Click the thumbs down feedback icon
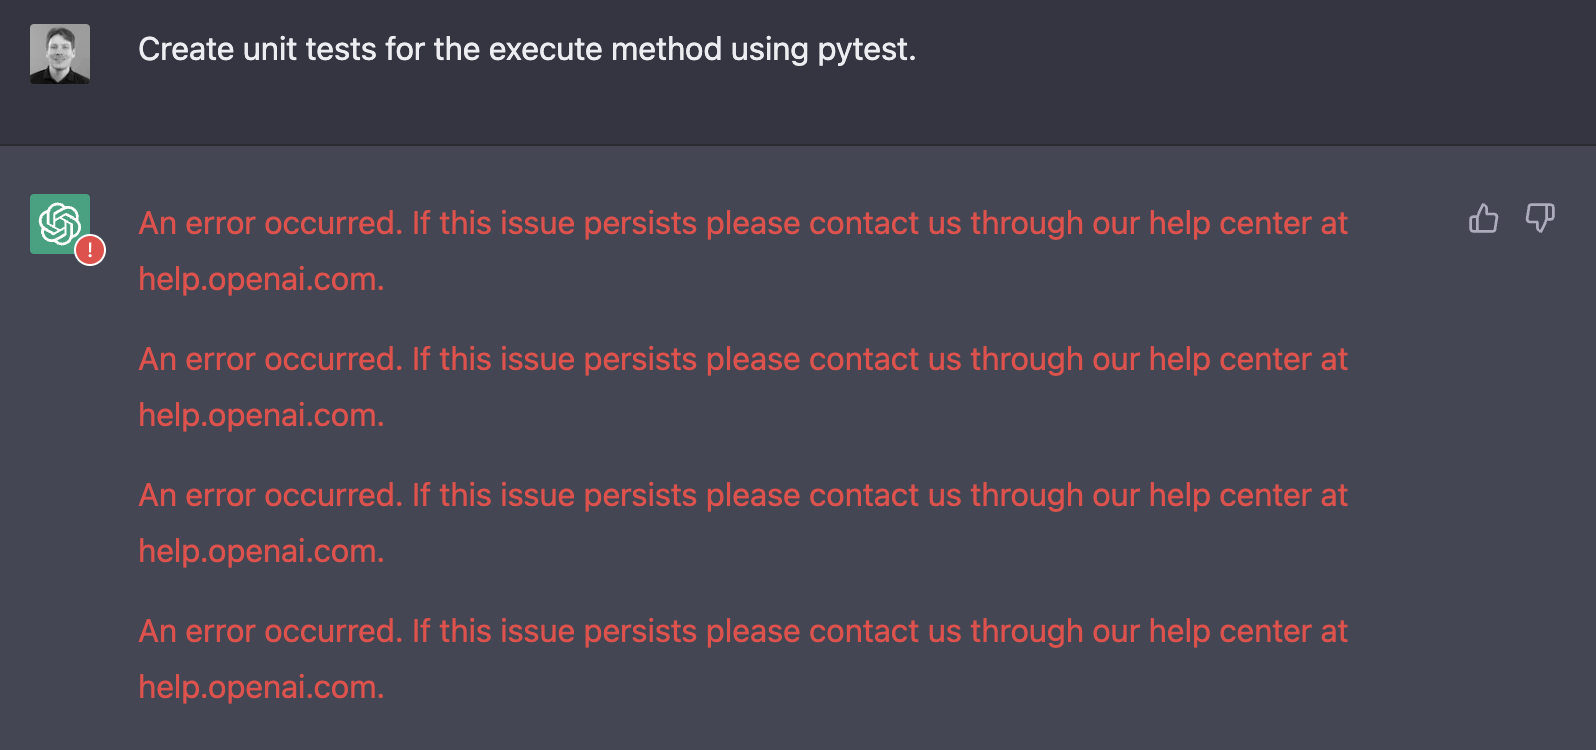1596x750 pixels. [1540, 218]
